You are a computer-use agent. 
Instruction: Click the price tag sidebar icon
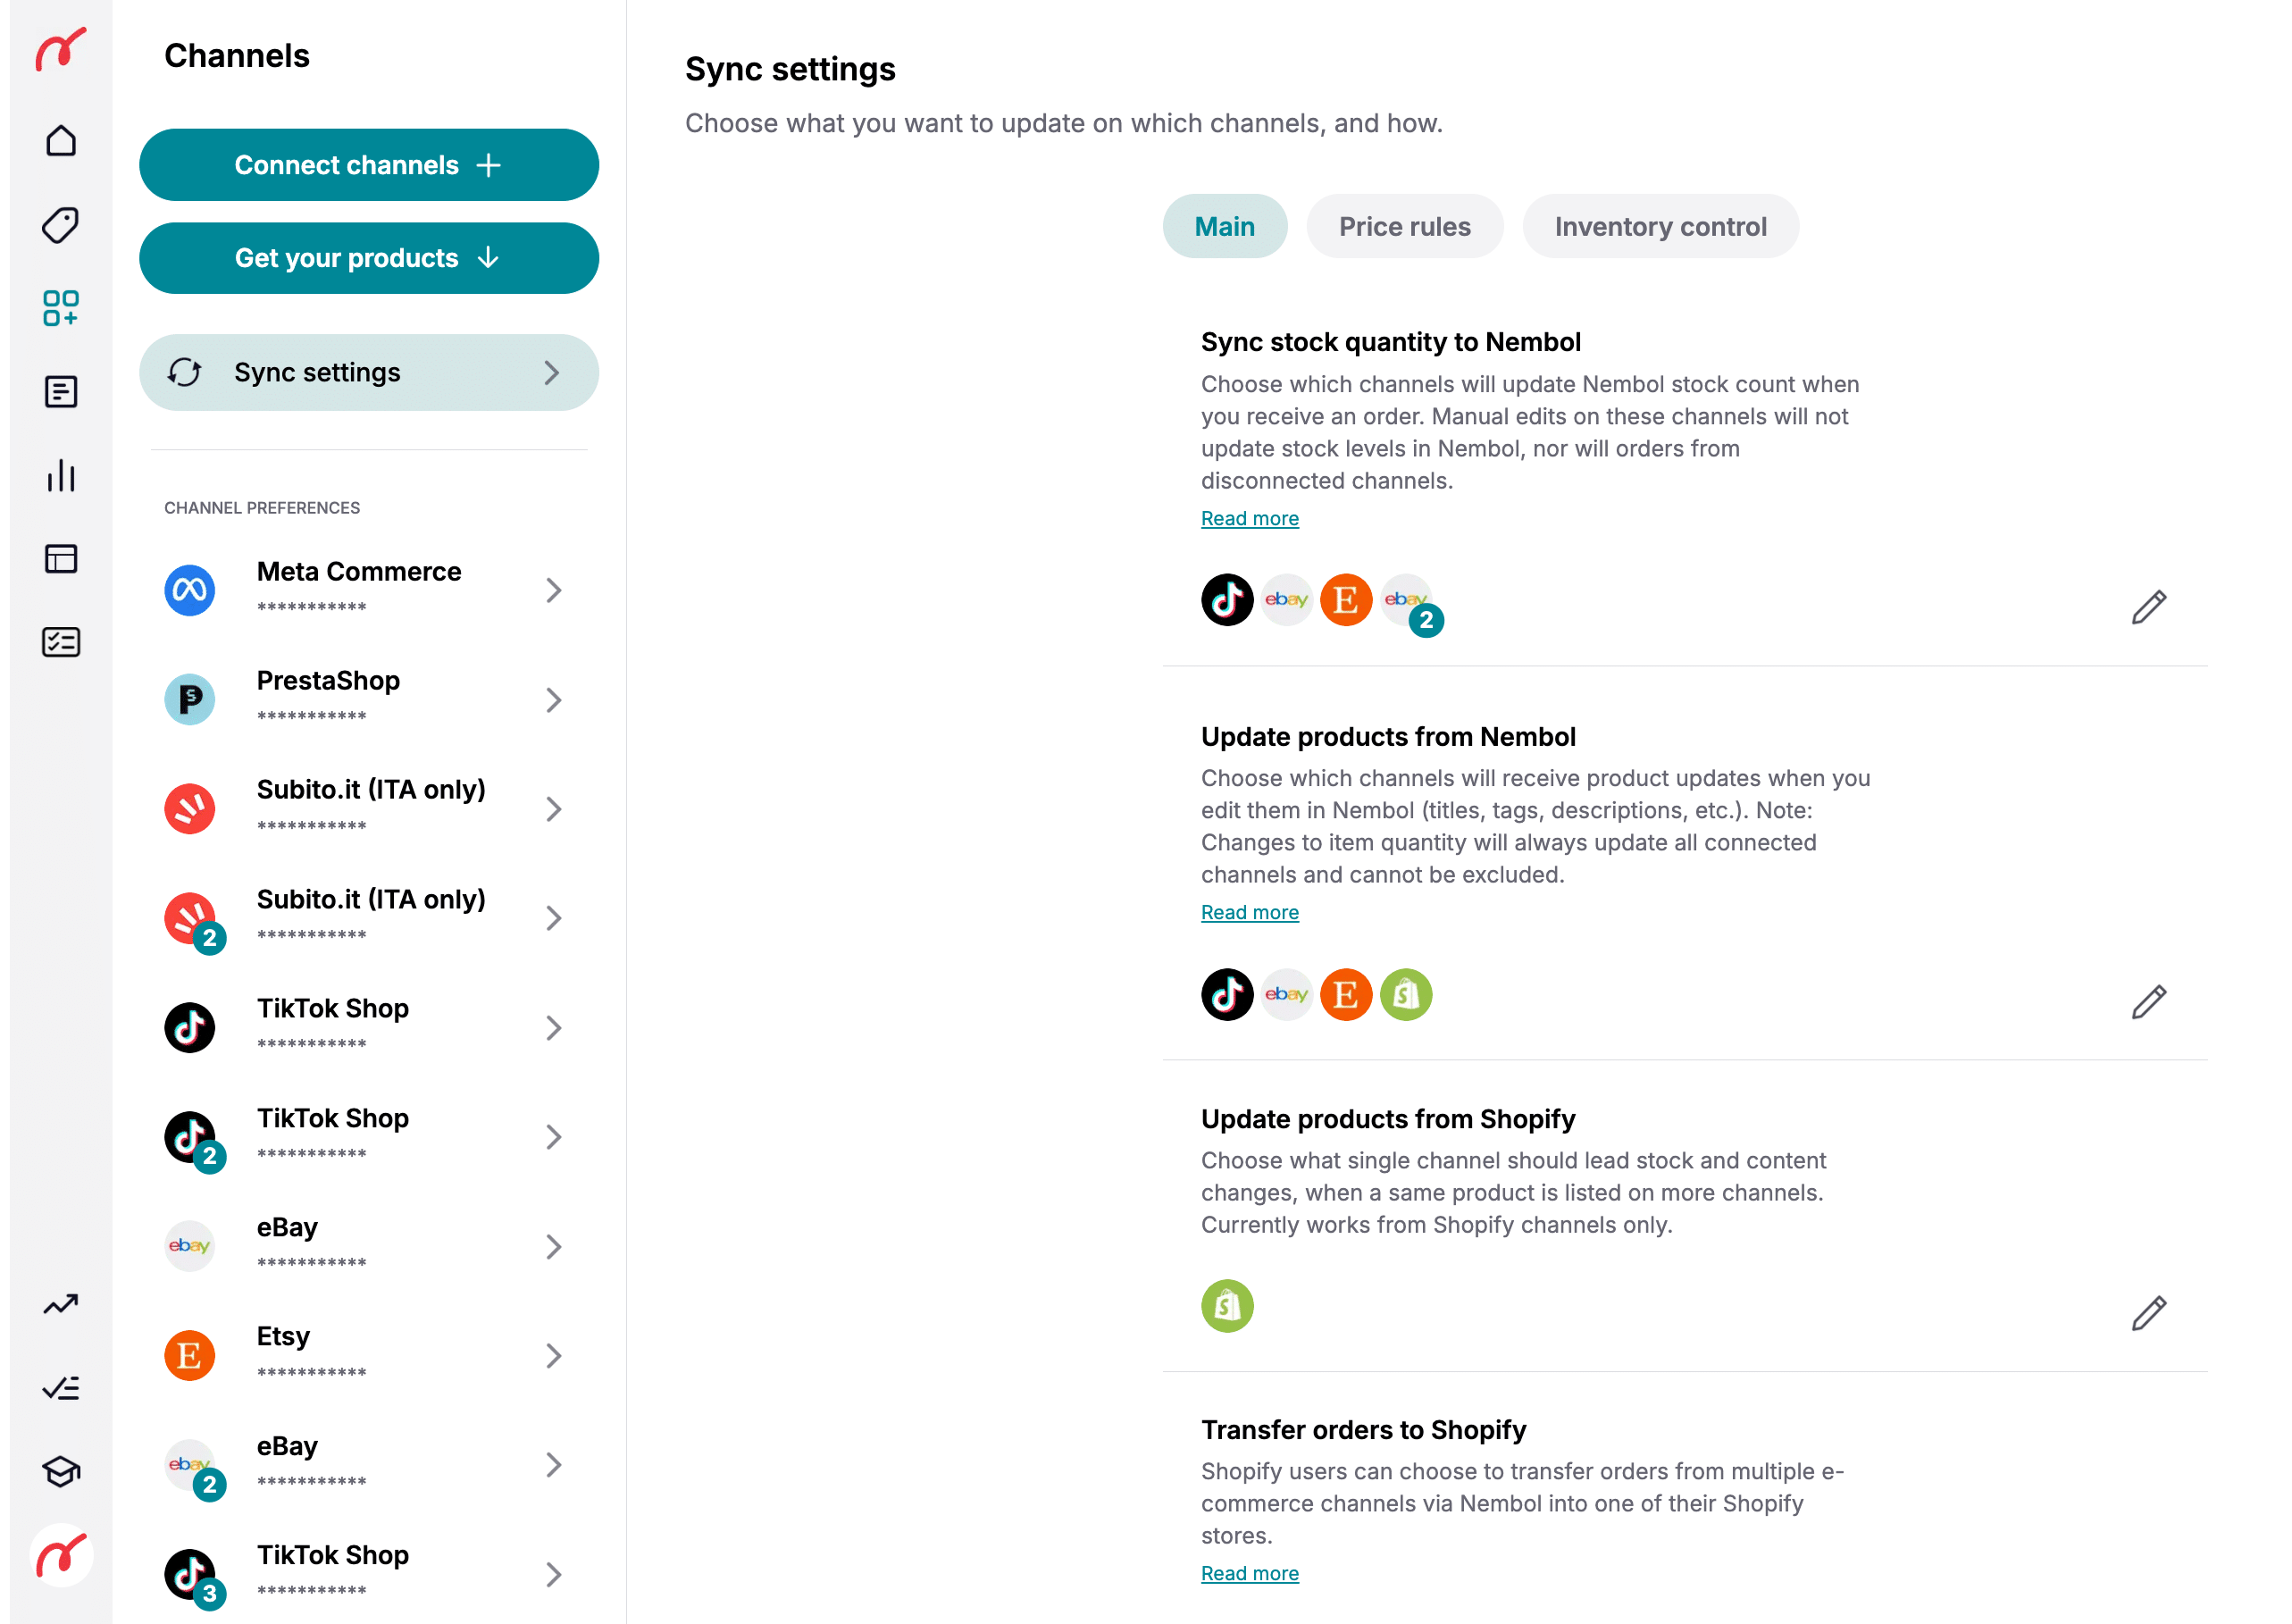coord(61,225)
